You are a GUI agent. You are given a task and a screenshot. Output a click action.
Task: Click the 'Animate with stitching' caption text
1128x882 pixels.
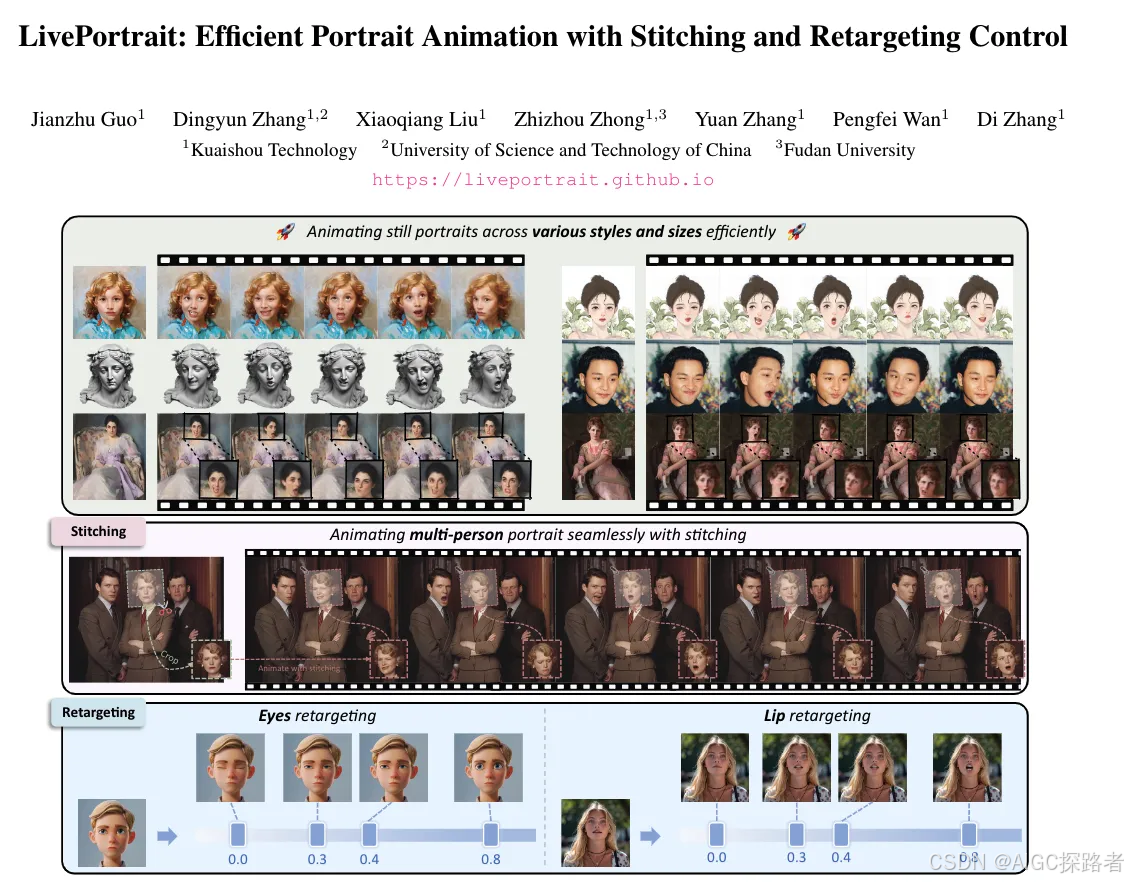299,668
